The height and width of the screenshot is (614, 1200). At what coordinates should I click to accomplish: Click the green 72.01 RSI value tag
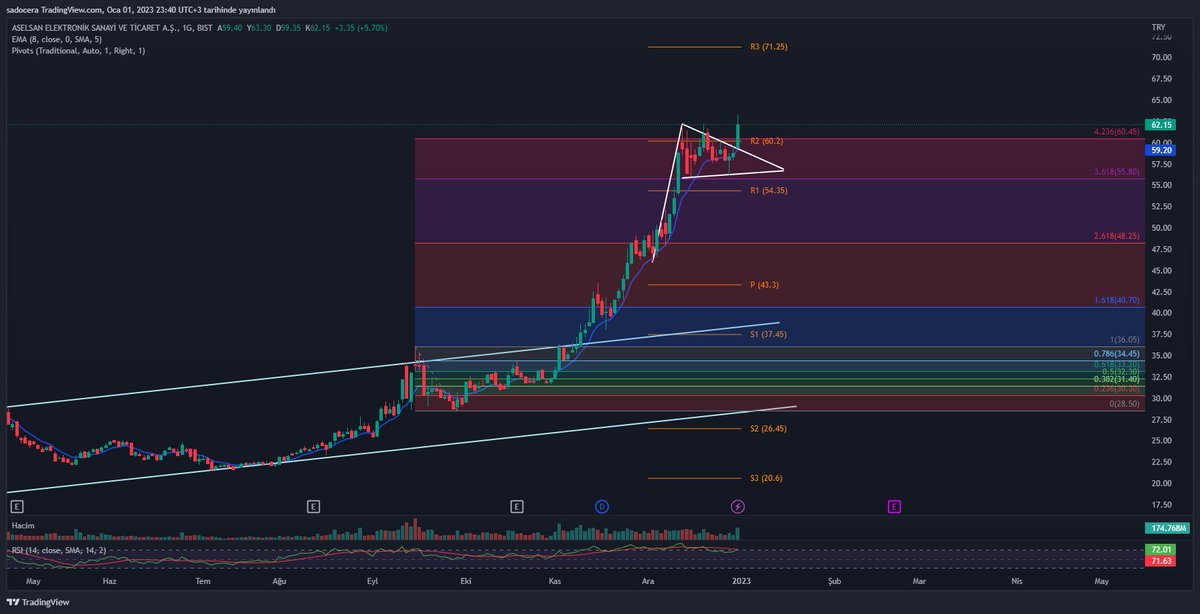(1162, 550)
